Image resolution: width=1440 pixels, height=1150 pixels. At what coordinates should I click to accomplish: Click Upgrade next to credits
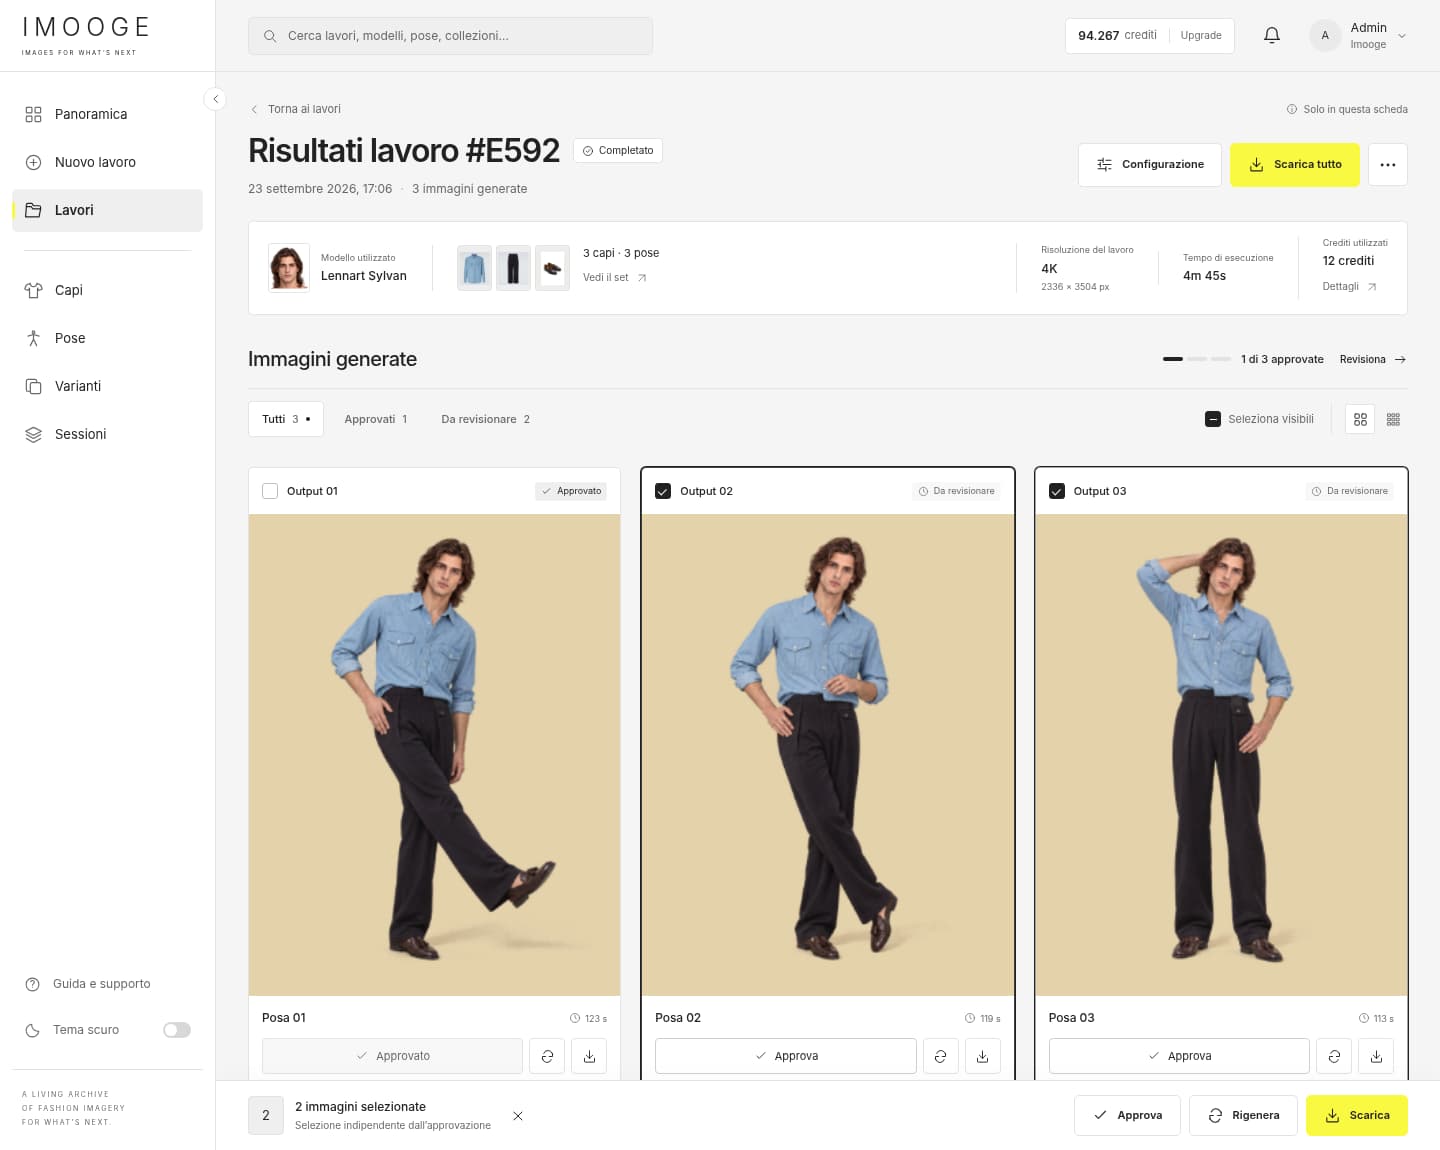(x=1201, y=35)
